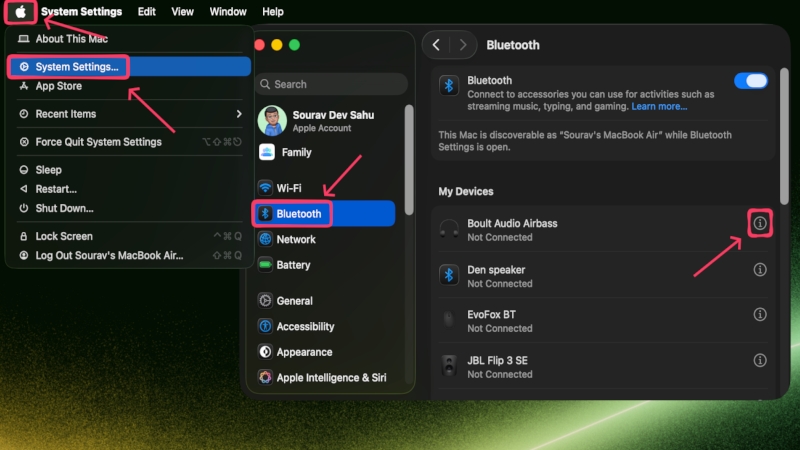Click the Lock Screen padlock icon
The height and width of the screenshot is (450, 800).
pyautogui.click(x=23, y=236)
